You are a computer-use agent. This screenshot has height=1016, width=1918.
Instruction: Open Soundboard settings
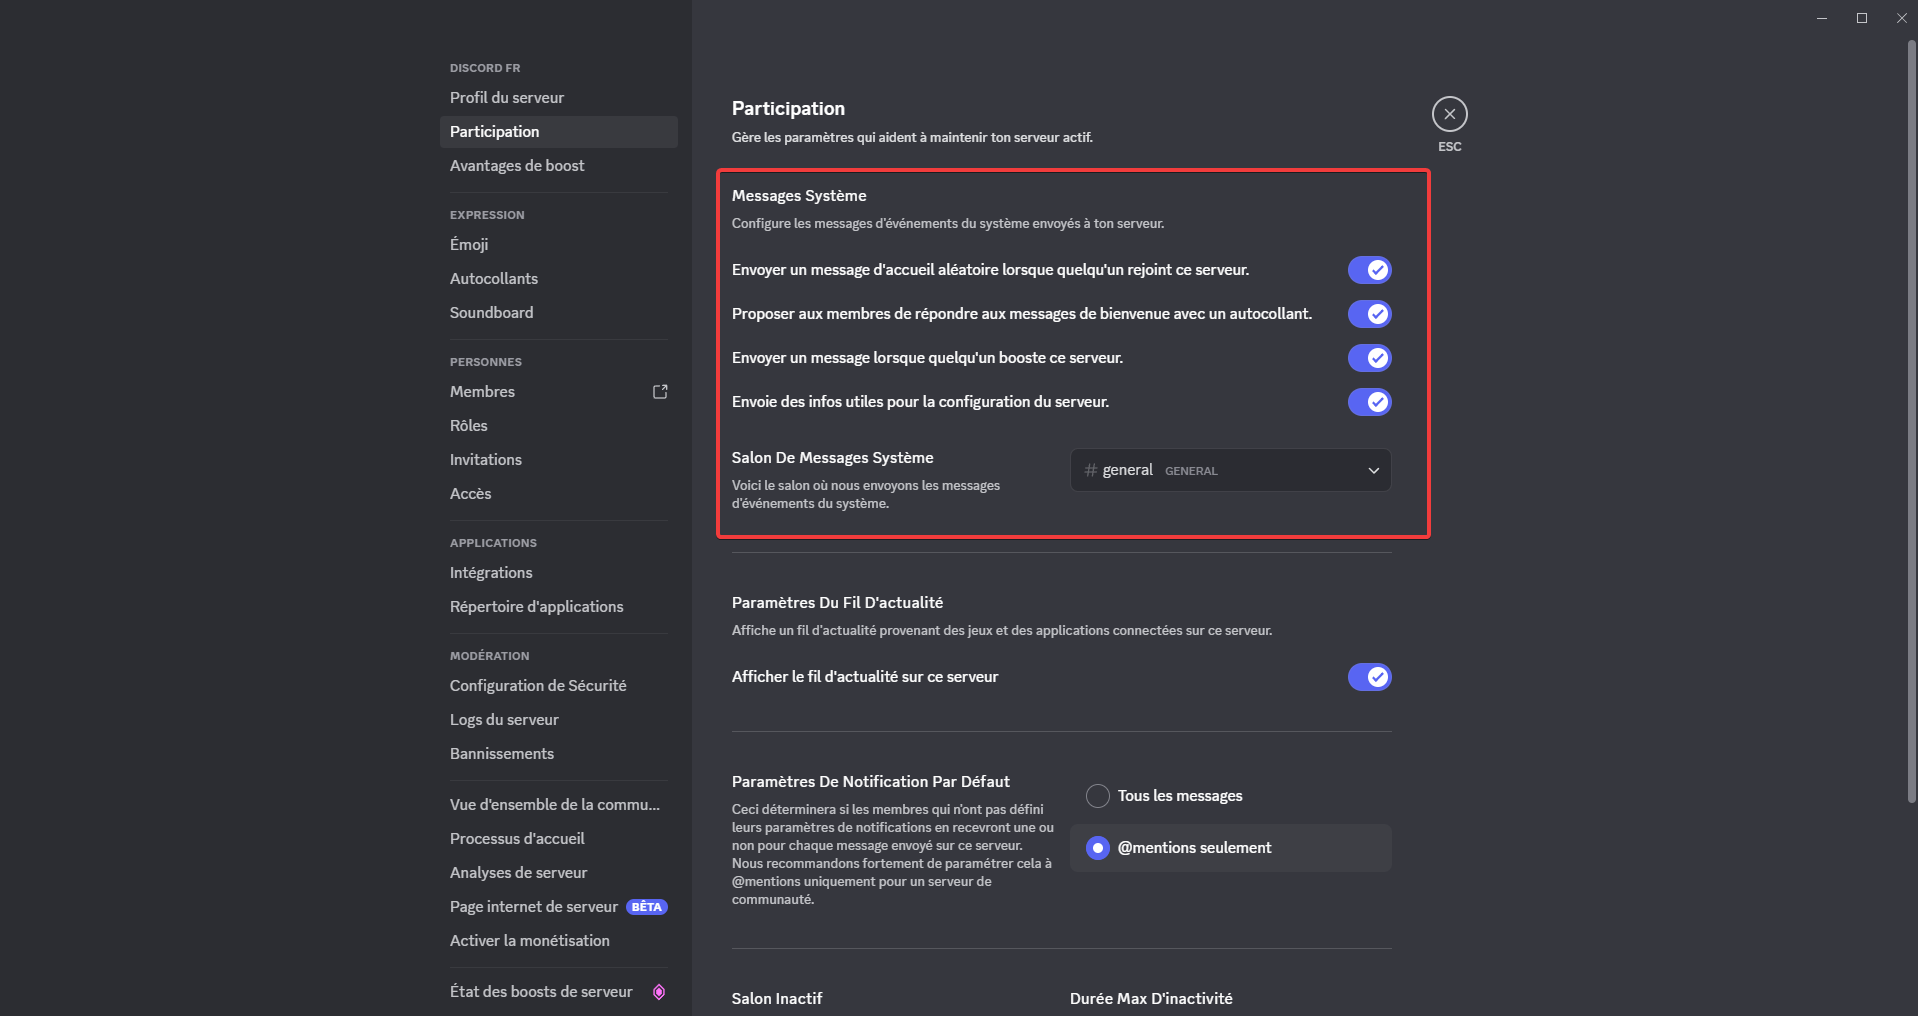click(491, 312)
